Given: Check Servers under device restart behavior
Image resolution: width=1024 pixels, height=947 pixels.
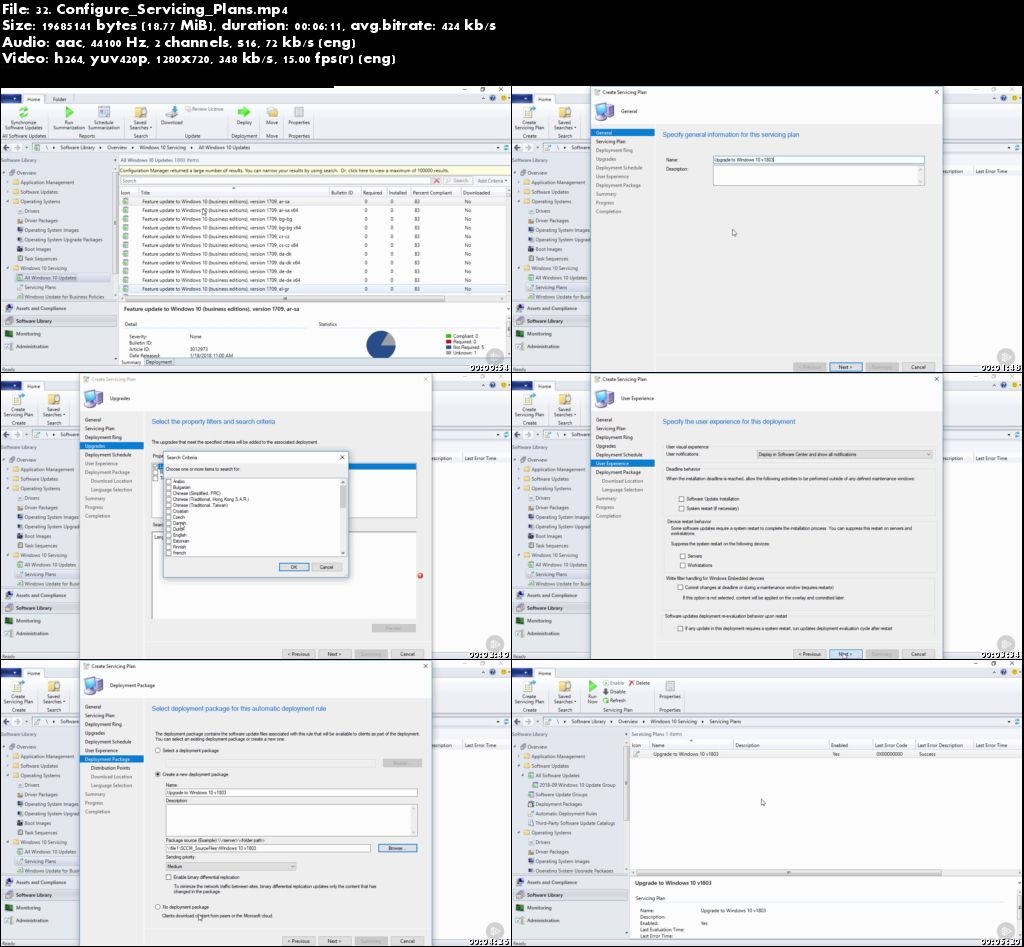Looking at the screenshot, I should coord(682,556).
